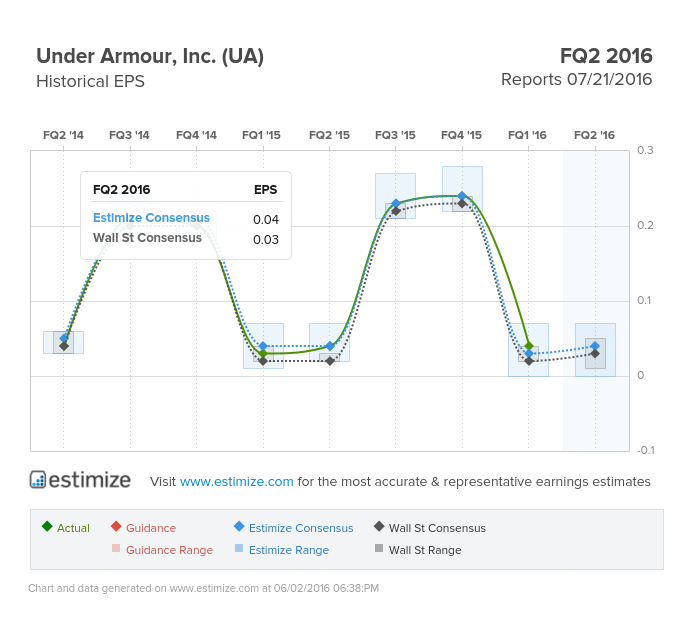685x620 pixels.
Task: Click FQ2 '15 gray Wall St data point
Action: pyautogui.click(x=330, y=361)
